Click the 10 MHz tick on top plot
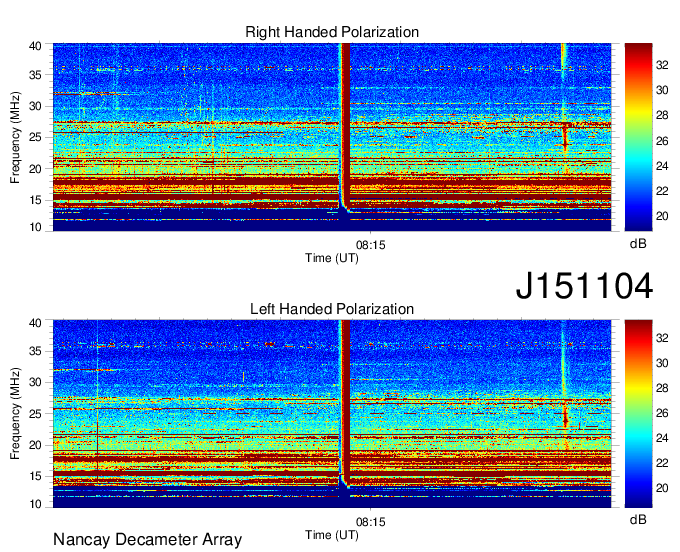680x552 pixels. 35,227
